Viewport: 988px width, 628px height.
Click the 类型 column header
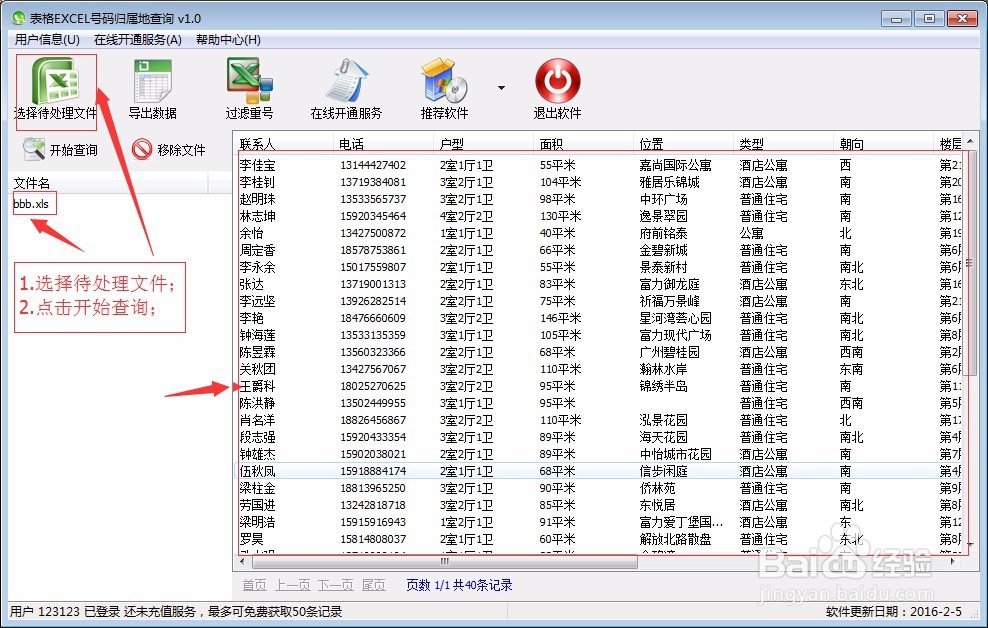784,144
